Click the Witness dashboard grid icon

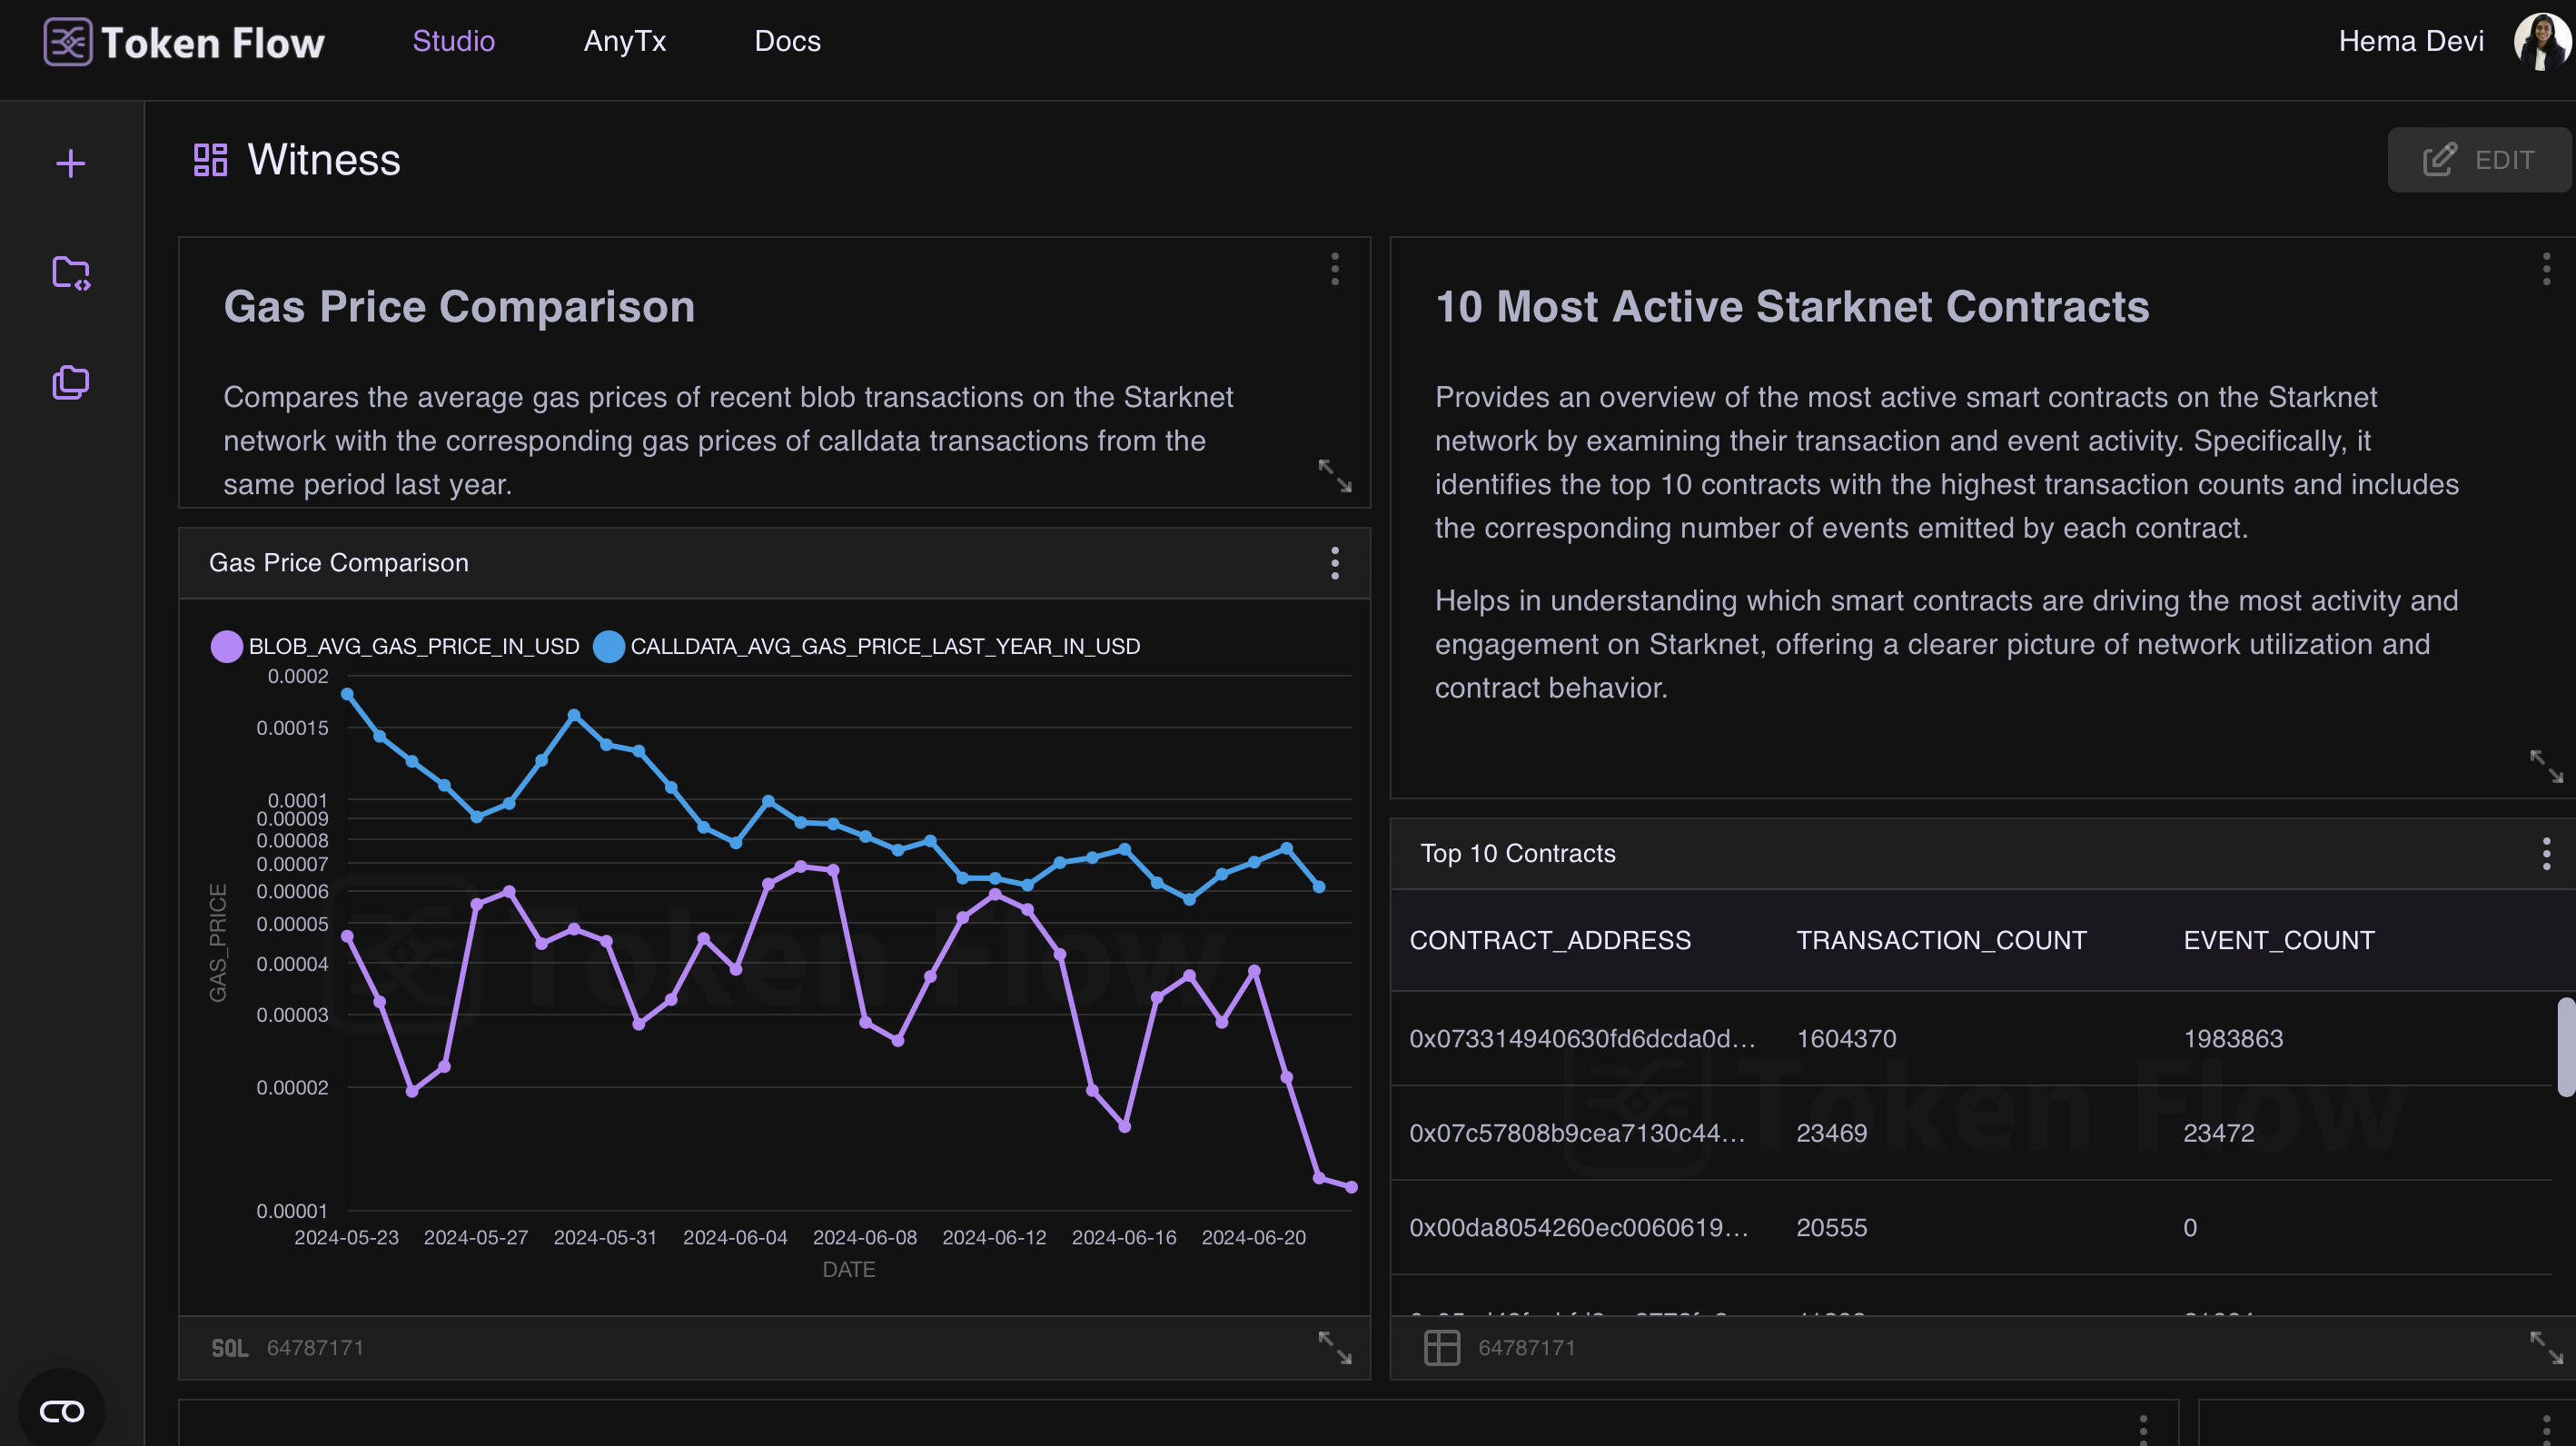point(210,160)
